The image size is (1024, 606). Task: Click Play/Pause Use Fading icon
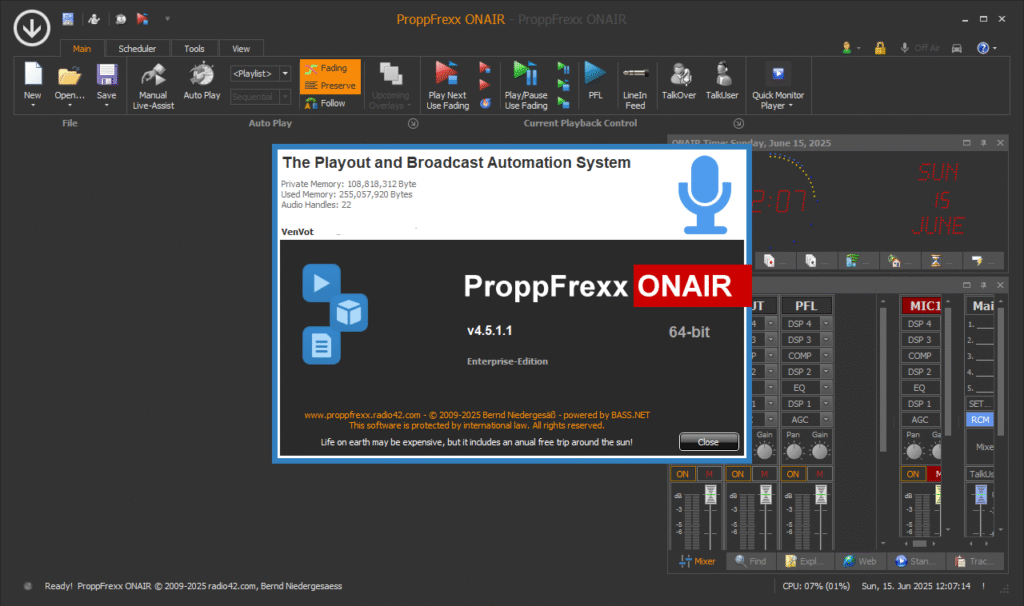pos(525,76)
